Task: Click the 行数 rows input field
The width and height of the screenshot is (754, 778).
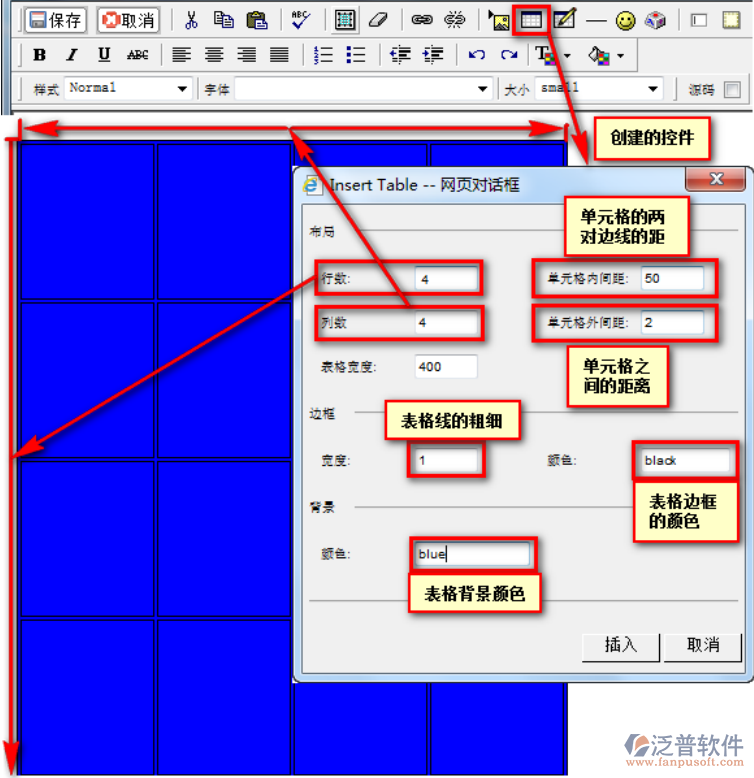Action: 446,279
